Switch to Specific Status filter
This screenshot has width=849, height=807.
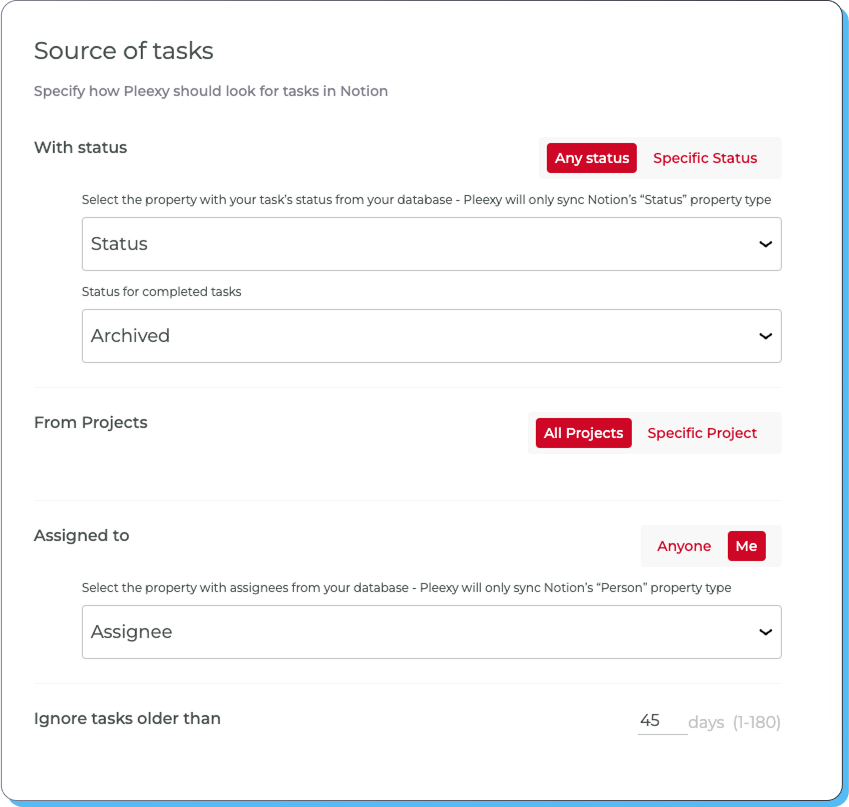tap(705, 158)
